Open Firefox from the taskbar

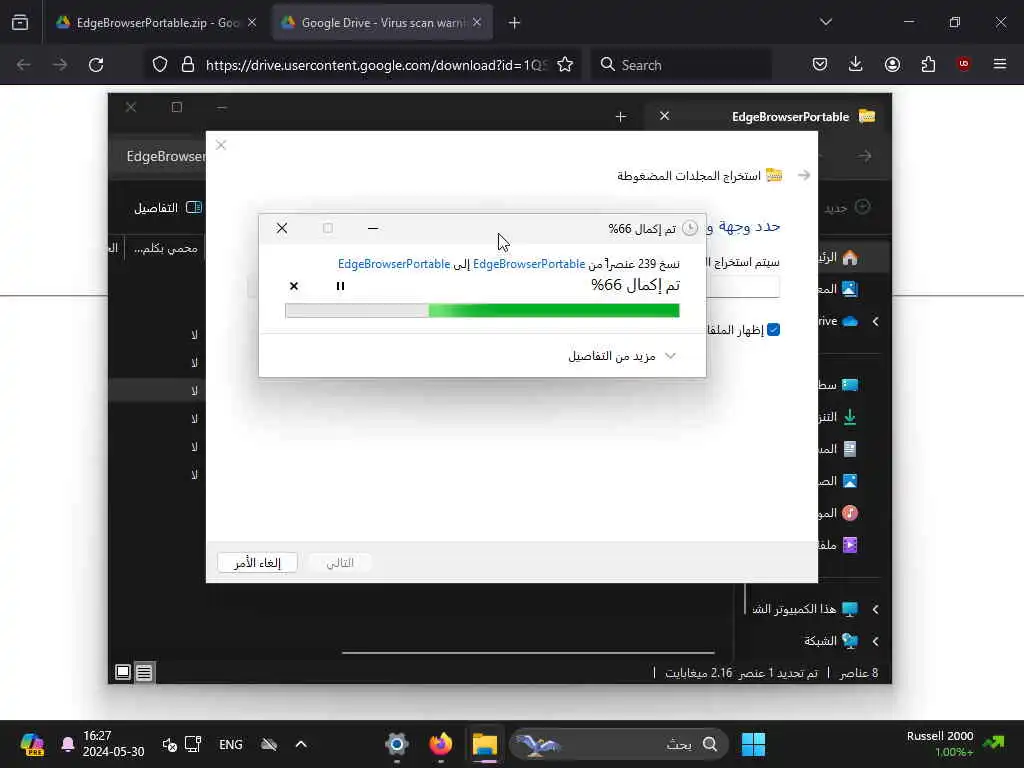tap(441, 744)
